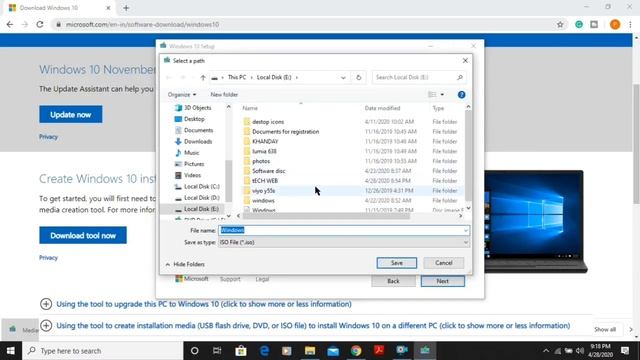
Task: Select the 'tECH WEB' folder
Action: pos(265,181)
